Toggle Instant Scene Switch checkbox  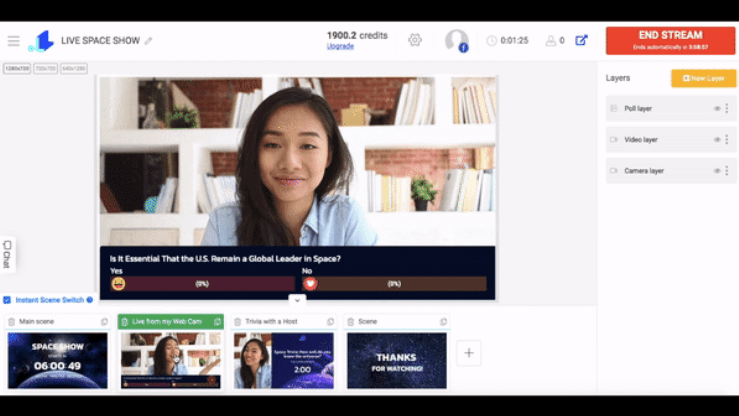(x=7, y=300)
